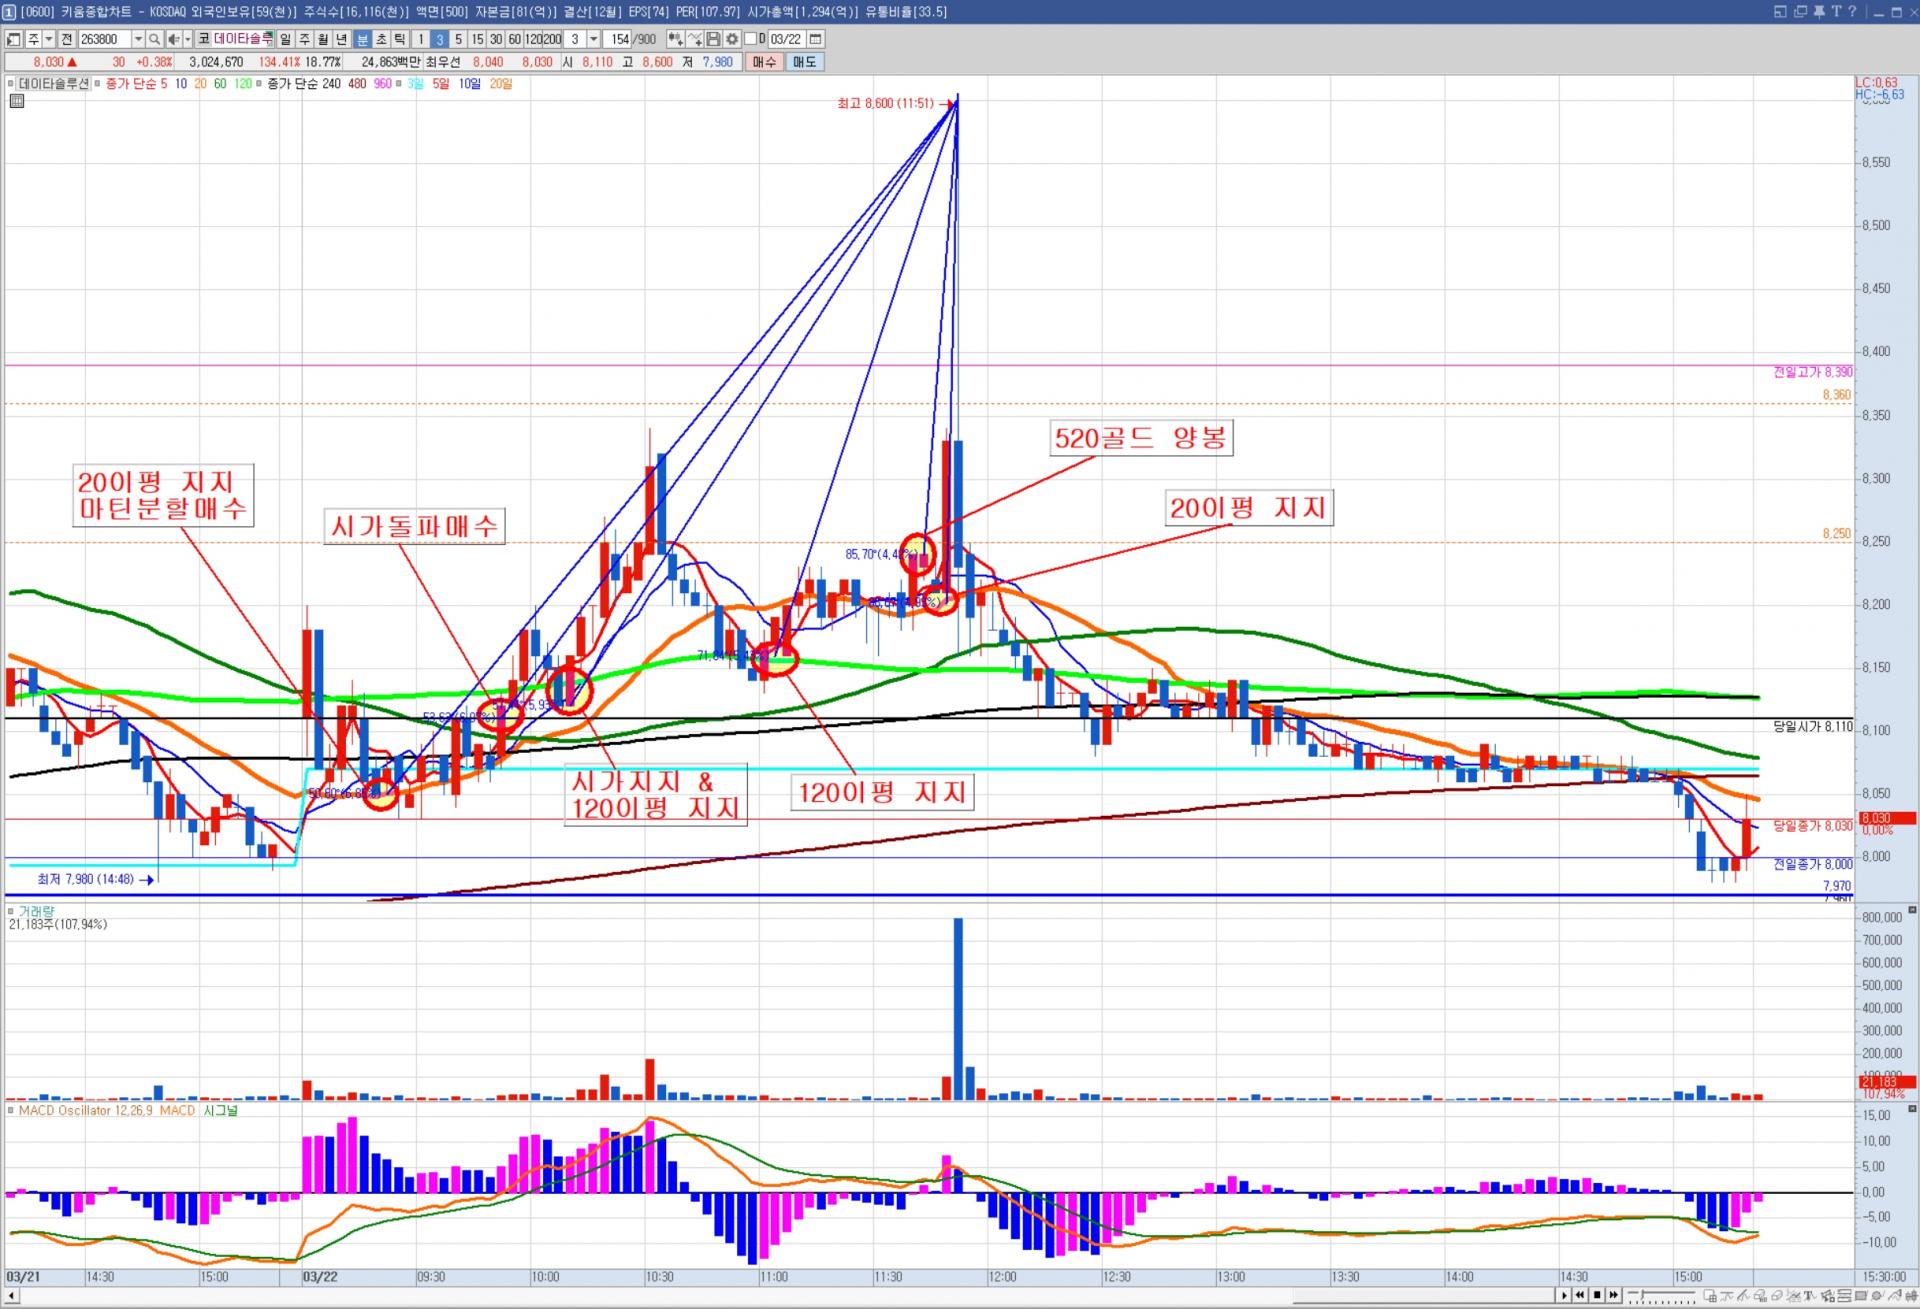Toggle the D checkbox beside date

click(751, 39)
